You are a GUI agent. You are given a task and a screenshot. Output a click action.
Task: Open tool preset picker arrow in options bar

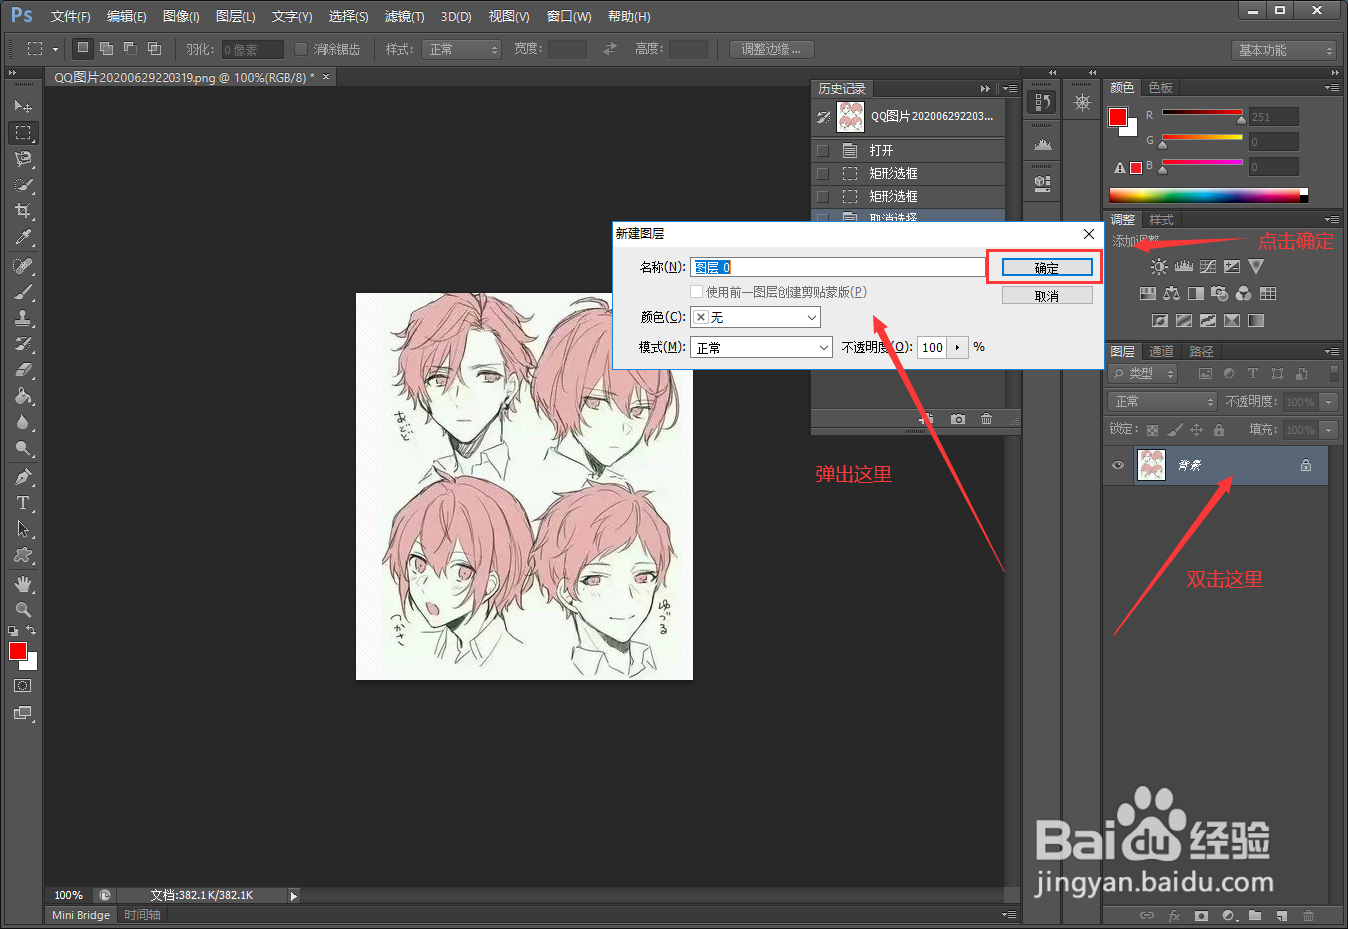tap(55, 49)
